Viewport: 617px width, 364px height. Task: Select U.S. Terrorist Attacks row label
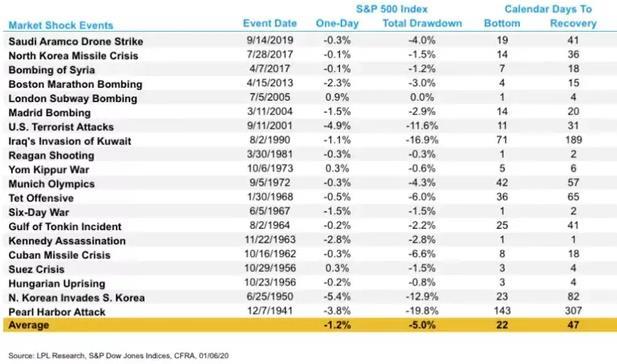pos(61,127)
